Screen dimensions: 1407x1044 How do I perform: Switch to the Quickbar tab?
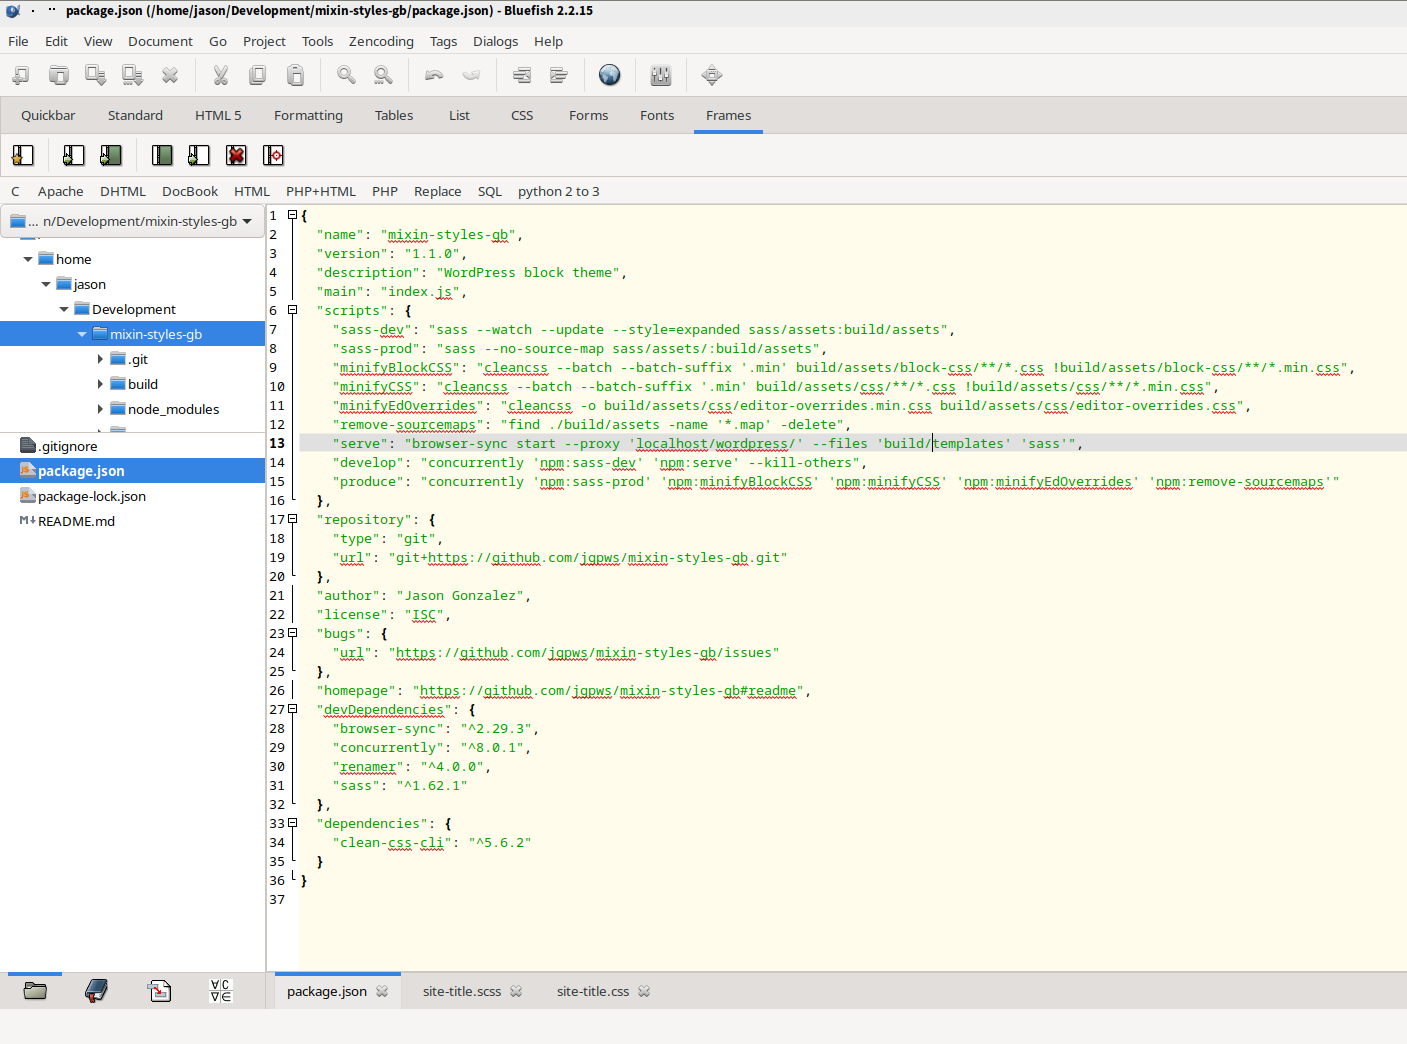click(x=48, y=115)
